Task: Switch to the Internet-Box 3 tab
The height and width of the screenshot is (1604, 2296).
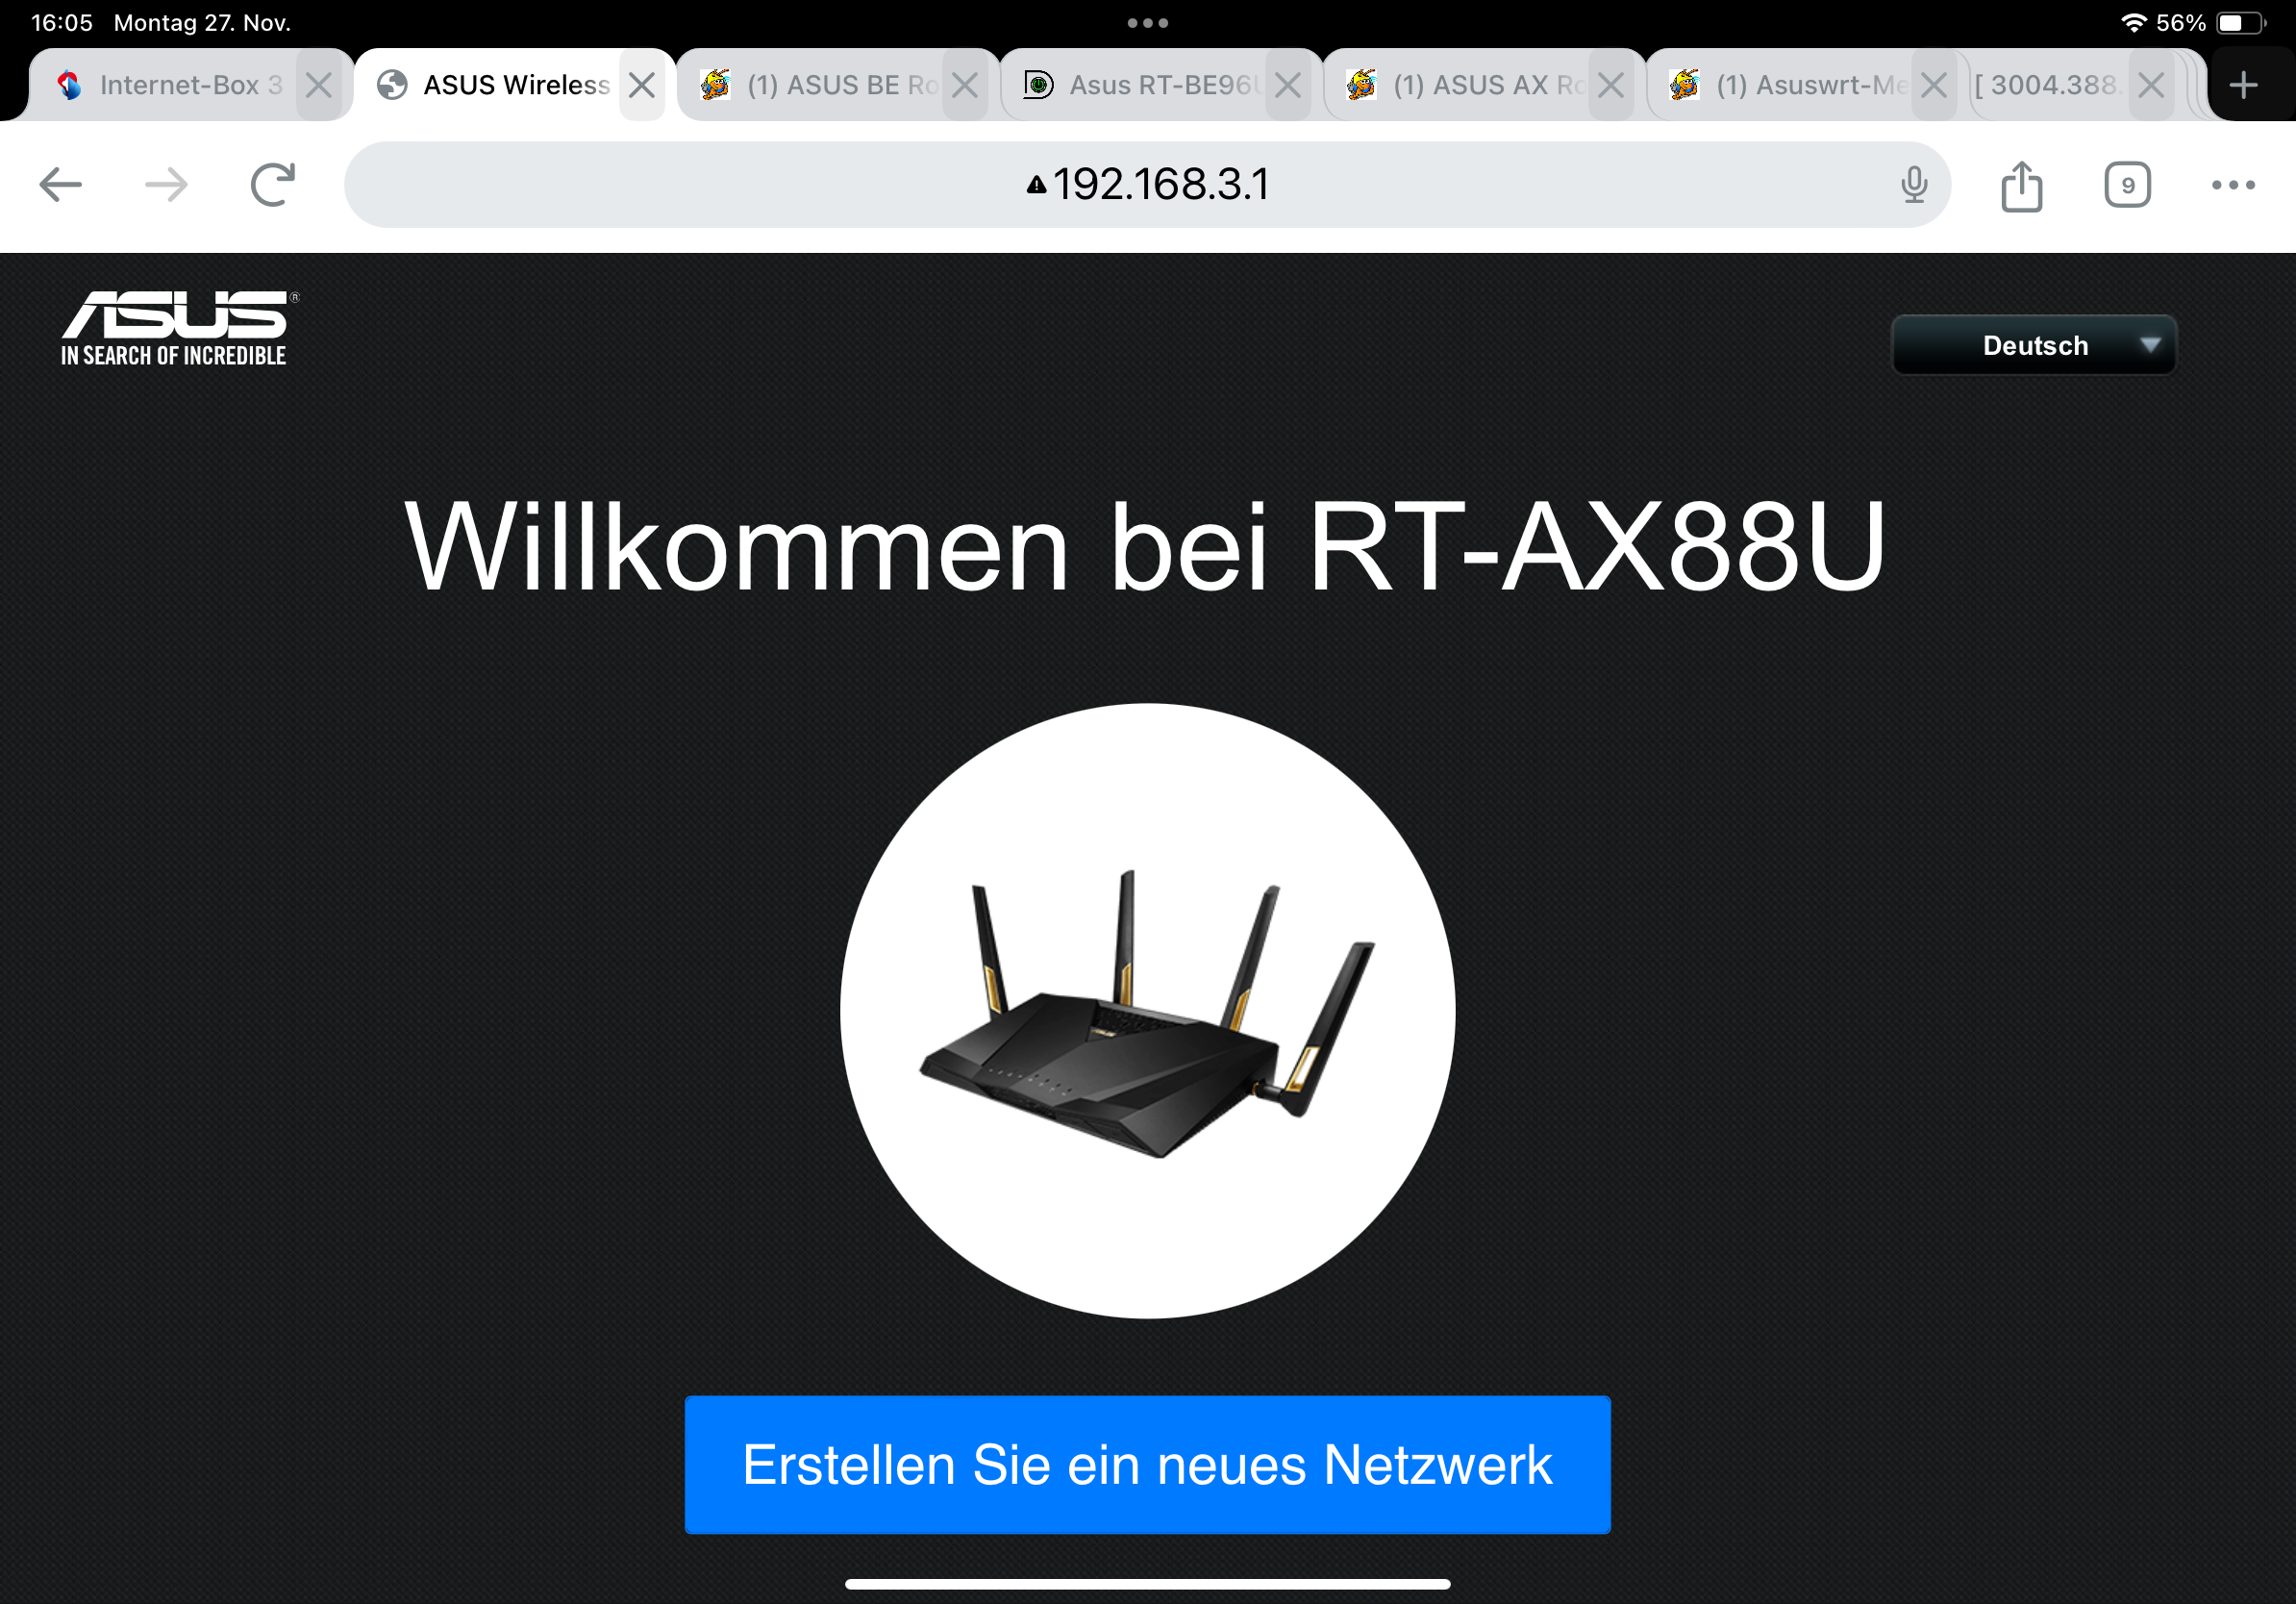Action: click(170, 85)
